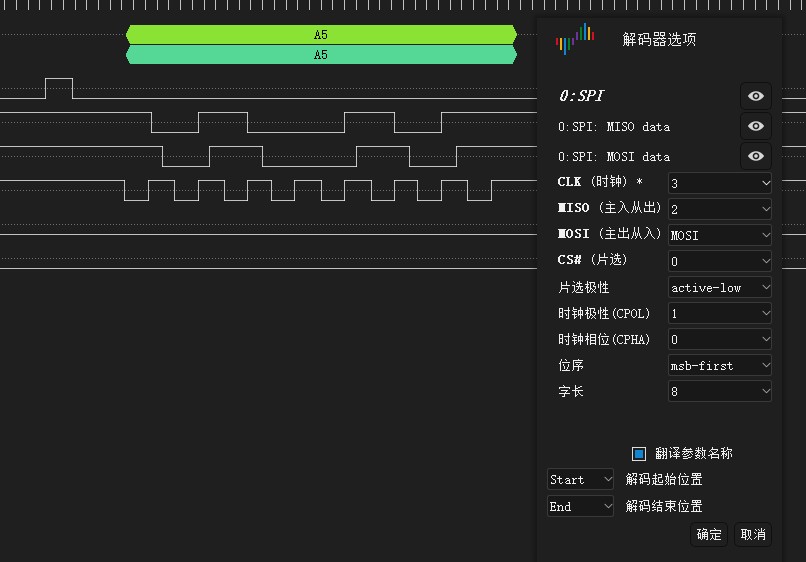Open the 时钟相位 (CPHA) dropdown
Screen dimensions: 806x562
point(719,339)
